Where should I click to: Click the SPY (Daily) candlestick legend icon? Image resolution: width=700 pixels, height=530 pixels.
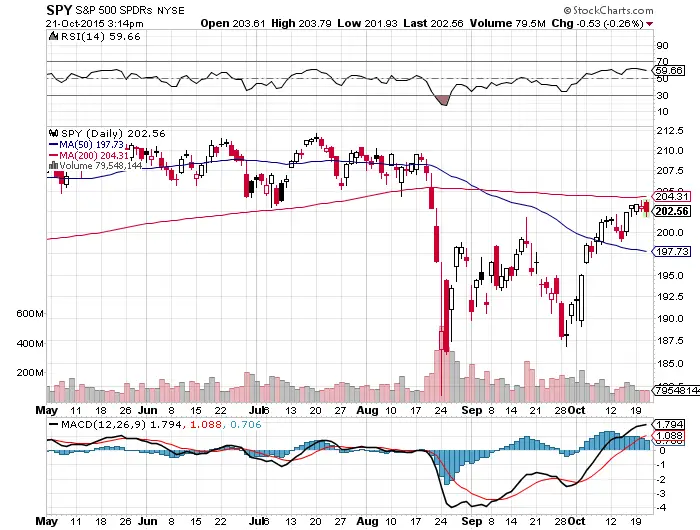point(54,133)
